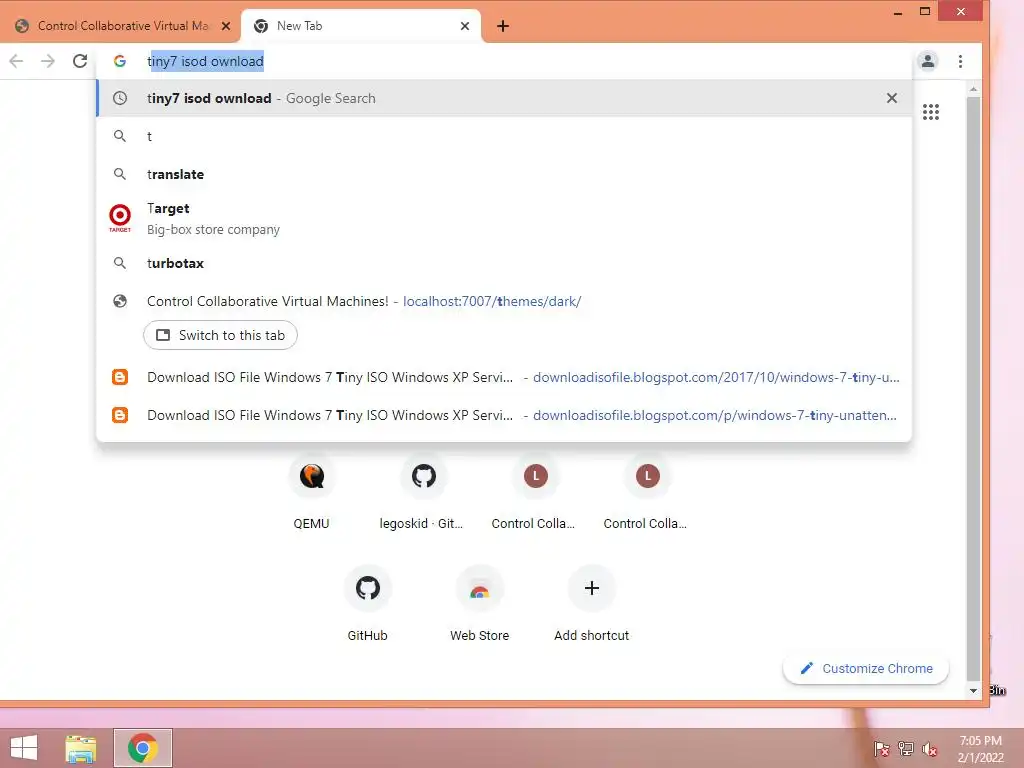Screen dimensions: 1024x768
Task: Switch to the Control Collaborative Virtual Ma tab
Action: tap(121, 26)
